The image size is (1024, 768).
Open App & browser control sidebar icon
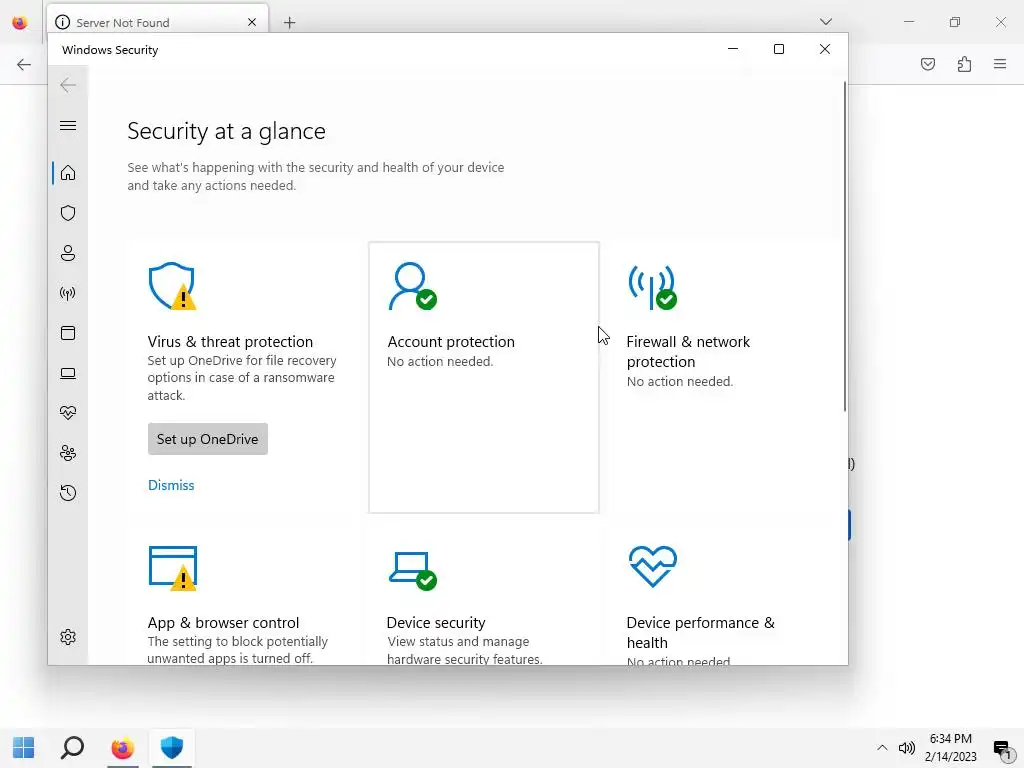point(68,333)
